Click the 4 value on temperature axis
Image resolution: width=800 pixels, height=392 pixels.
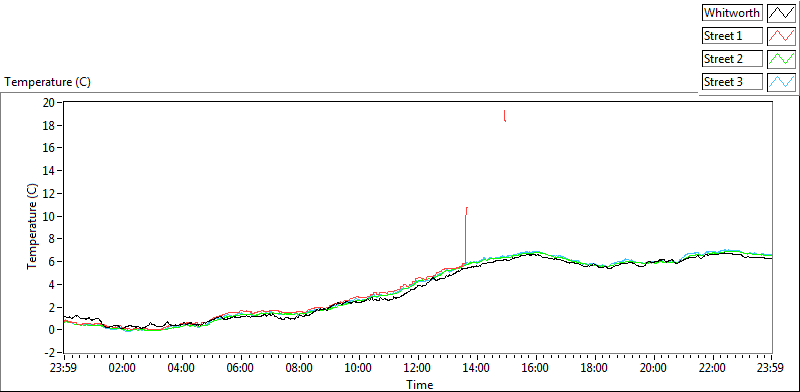click(53, 284)
